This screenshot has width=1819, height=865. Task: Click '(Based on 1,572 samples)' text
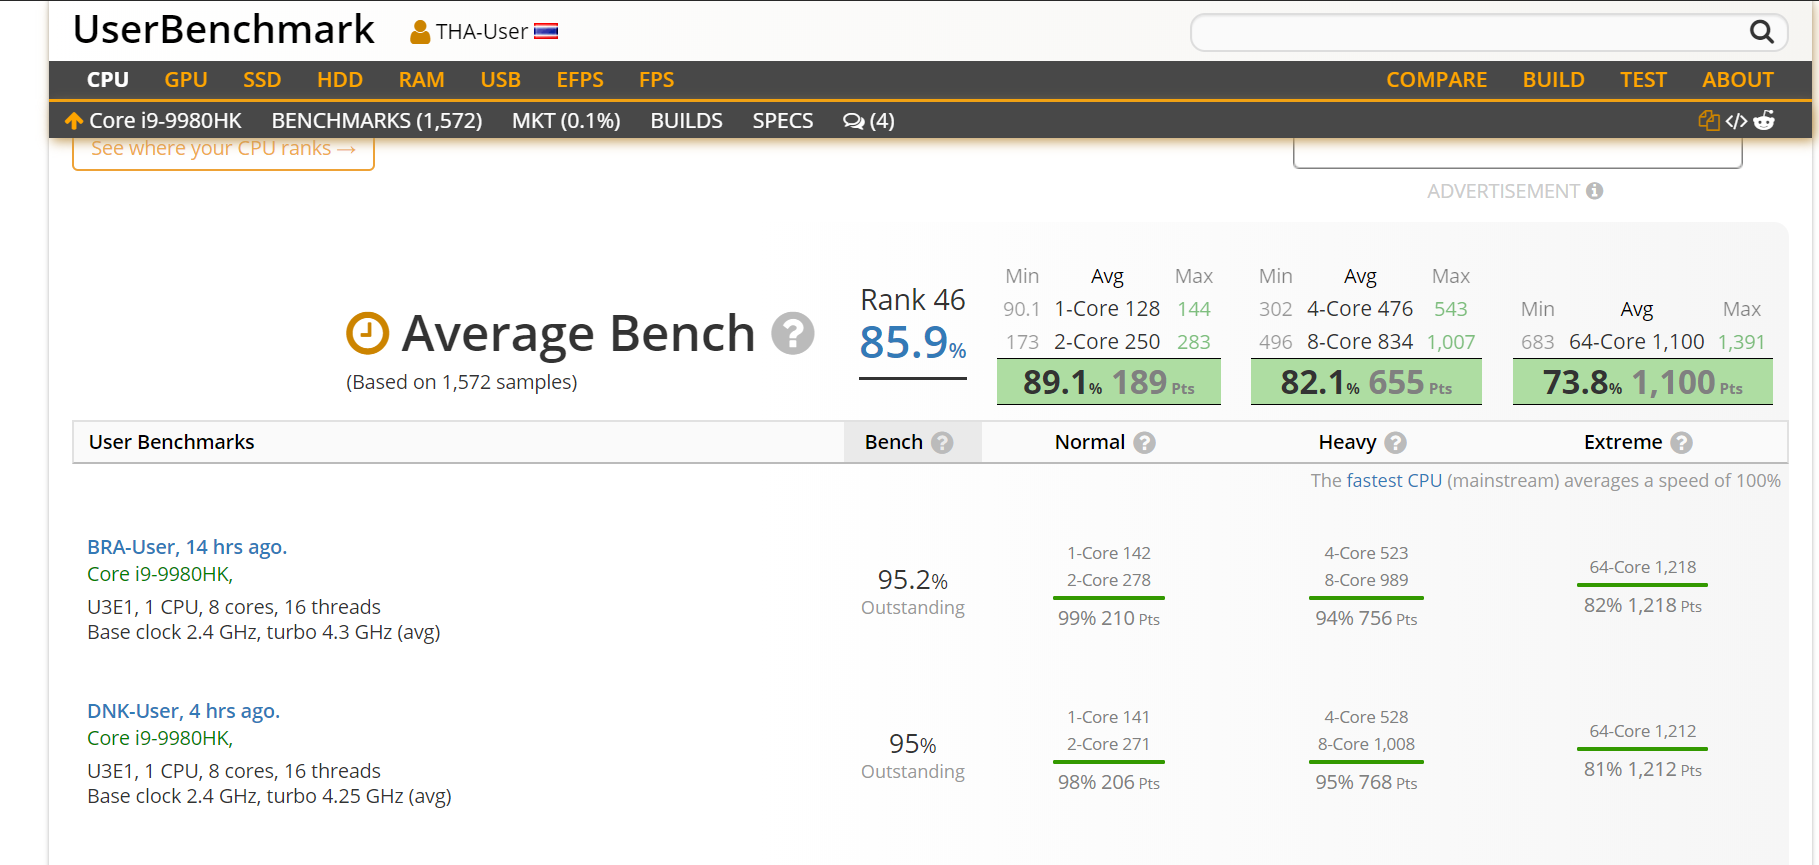(x=462, y=382)
